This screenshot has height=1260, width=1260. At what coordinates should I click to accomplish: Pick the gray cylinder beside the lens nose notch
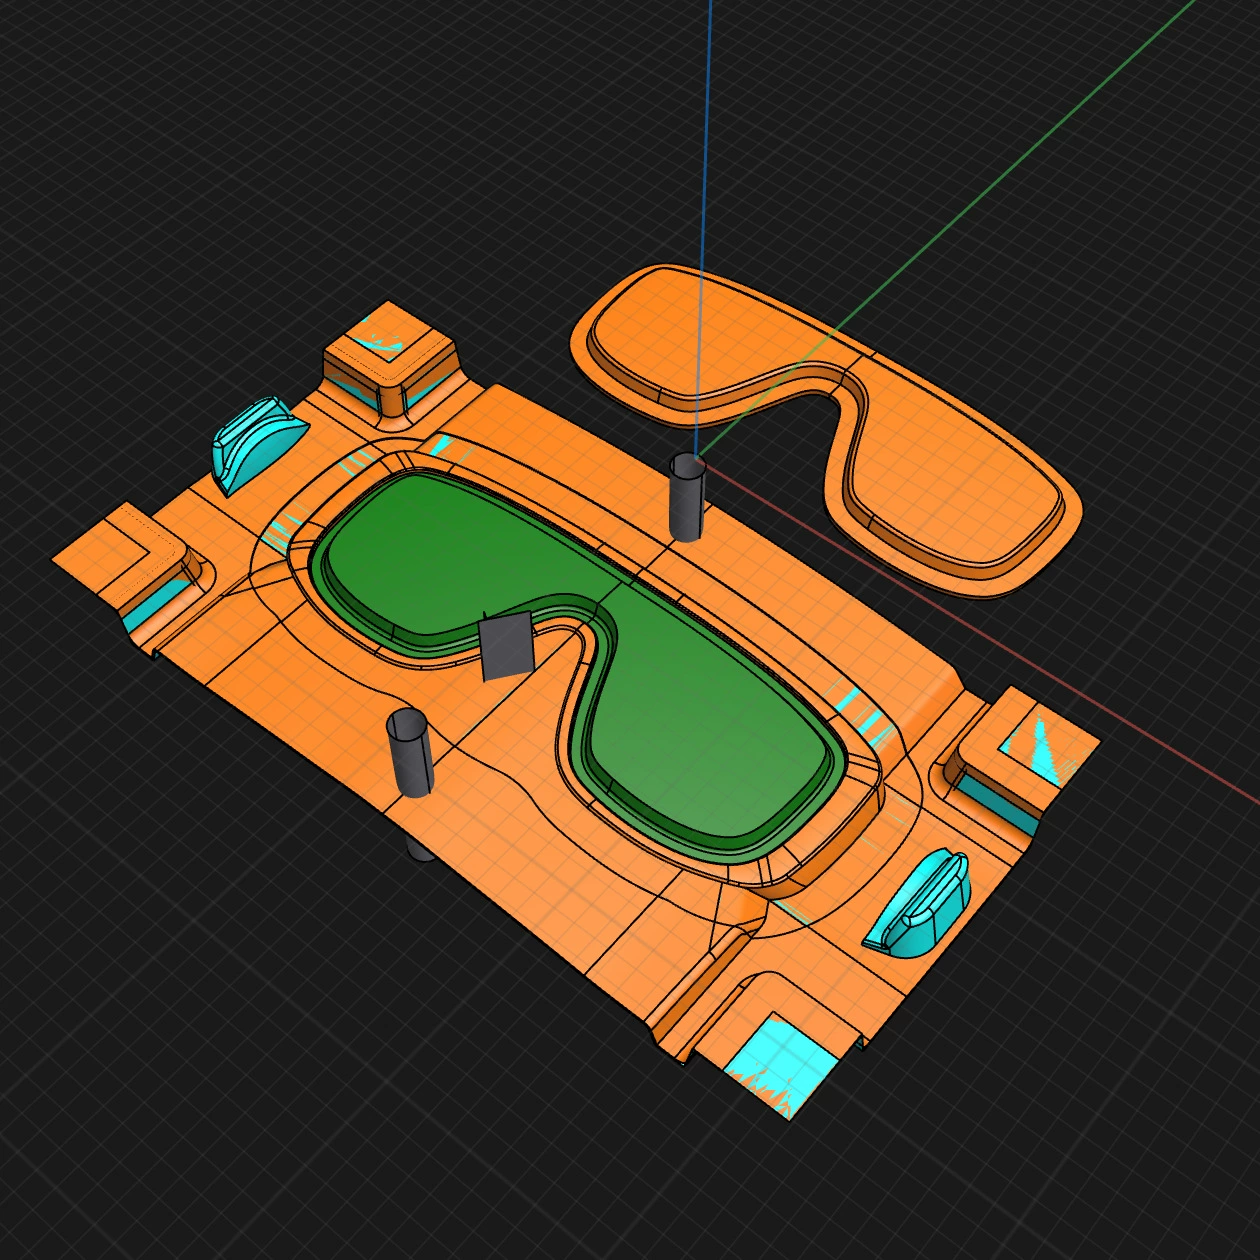point(411,753)
